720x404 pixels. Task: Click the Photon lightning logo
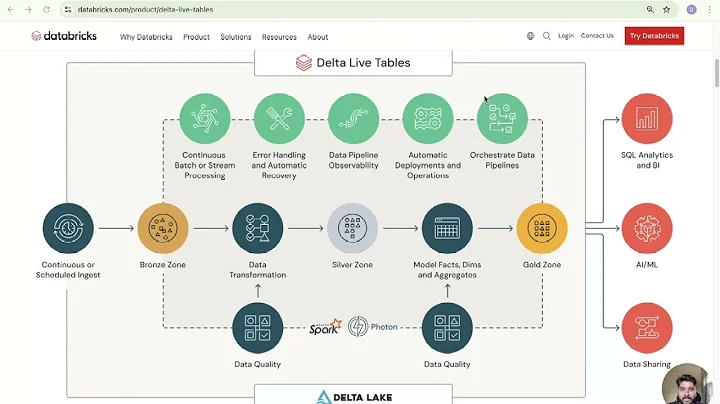(x=358, y=327)
